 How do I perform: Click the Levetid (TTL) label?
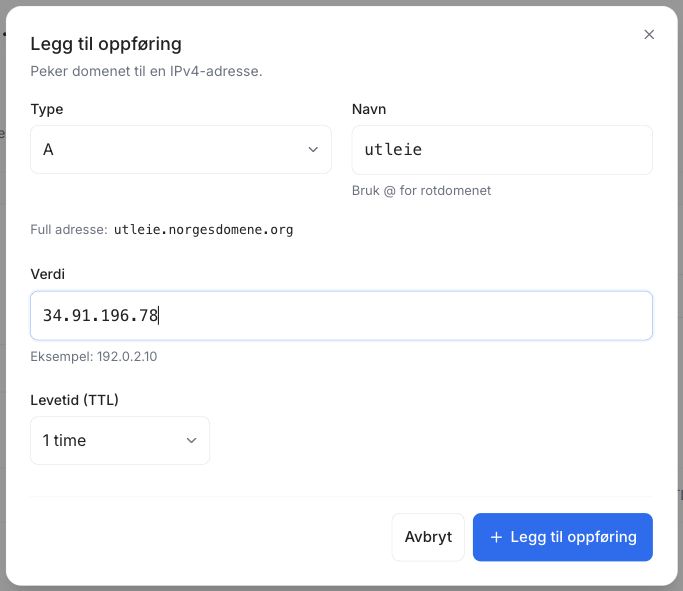(74, 399)
